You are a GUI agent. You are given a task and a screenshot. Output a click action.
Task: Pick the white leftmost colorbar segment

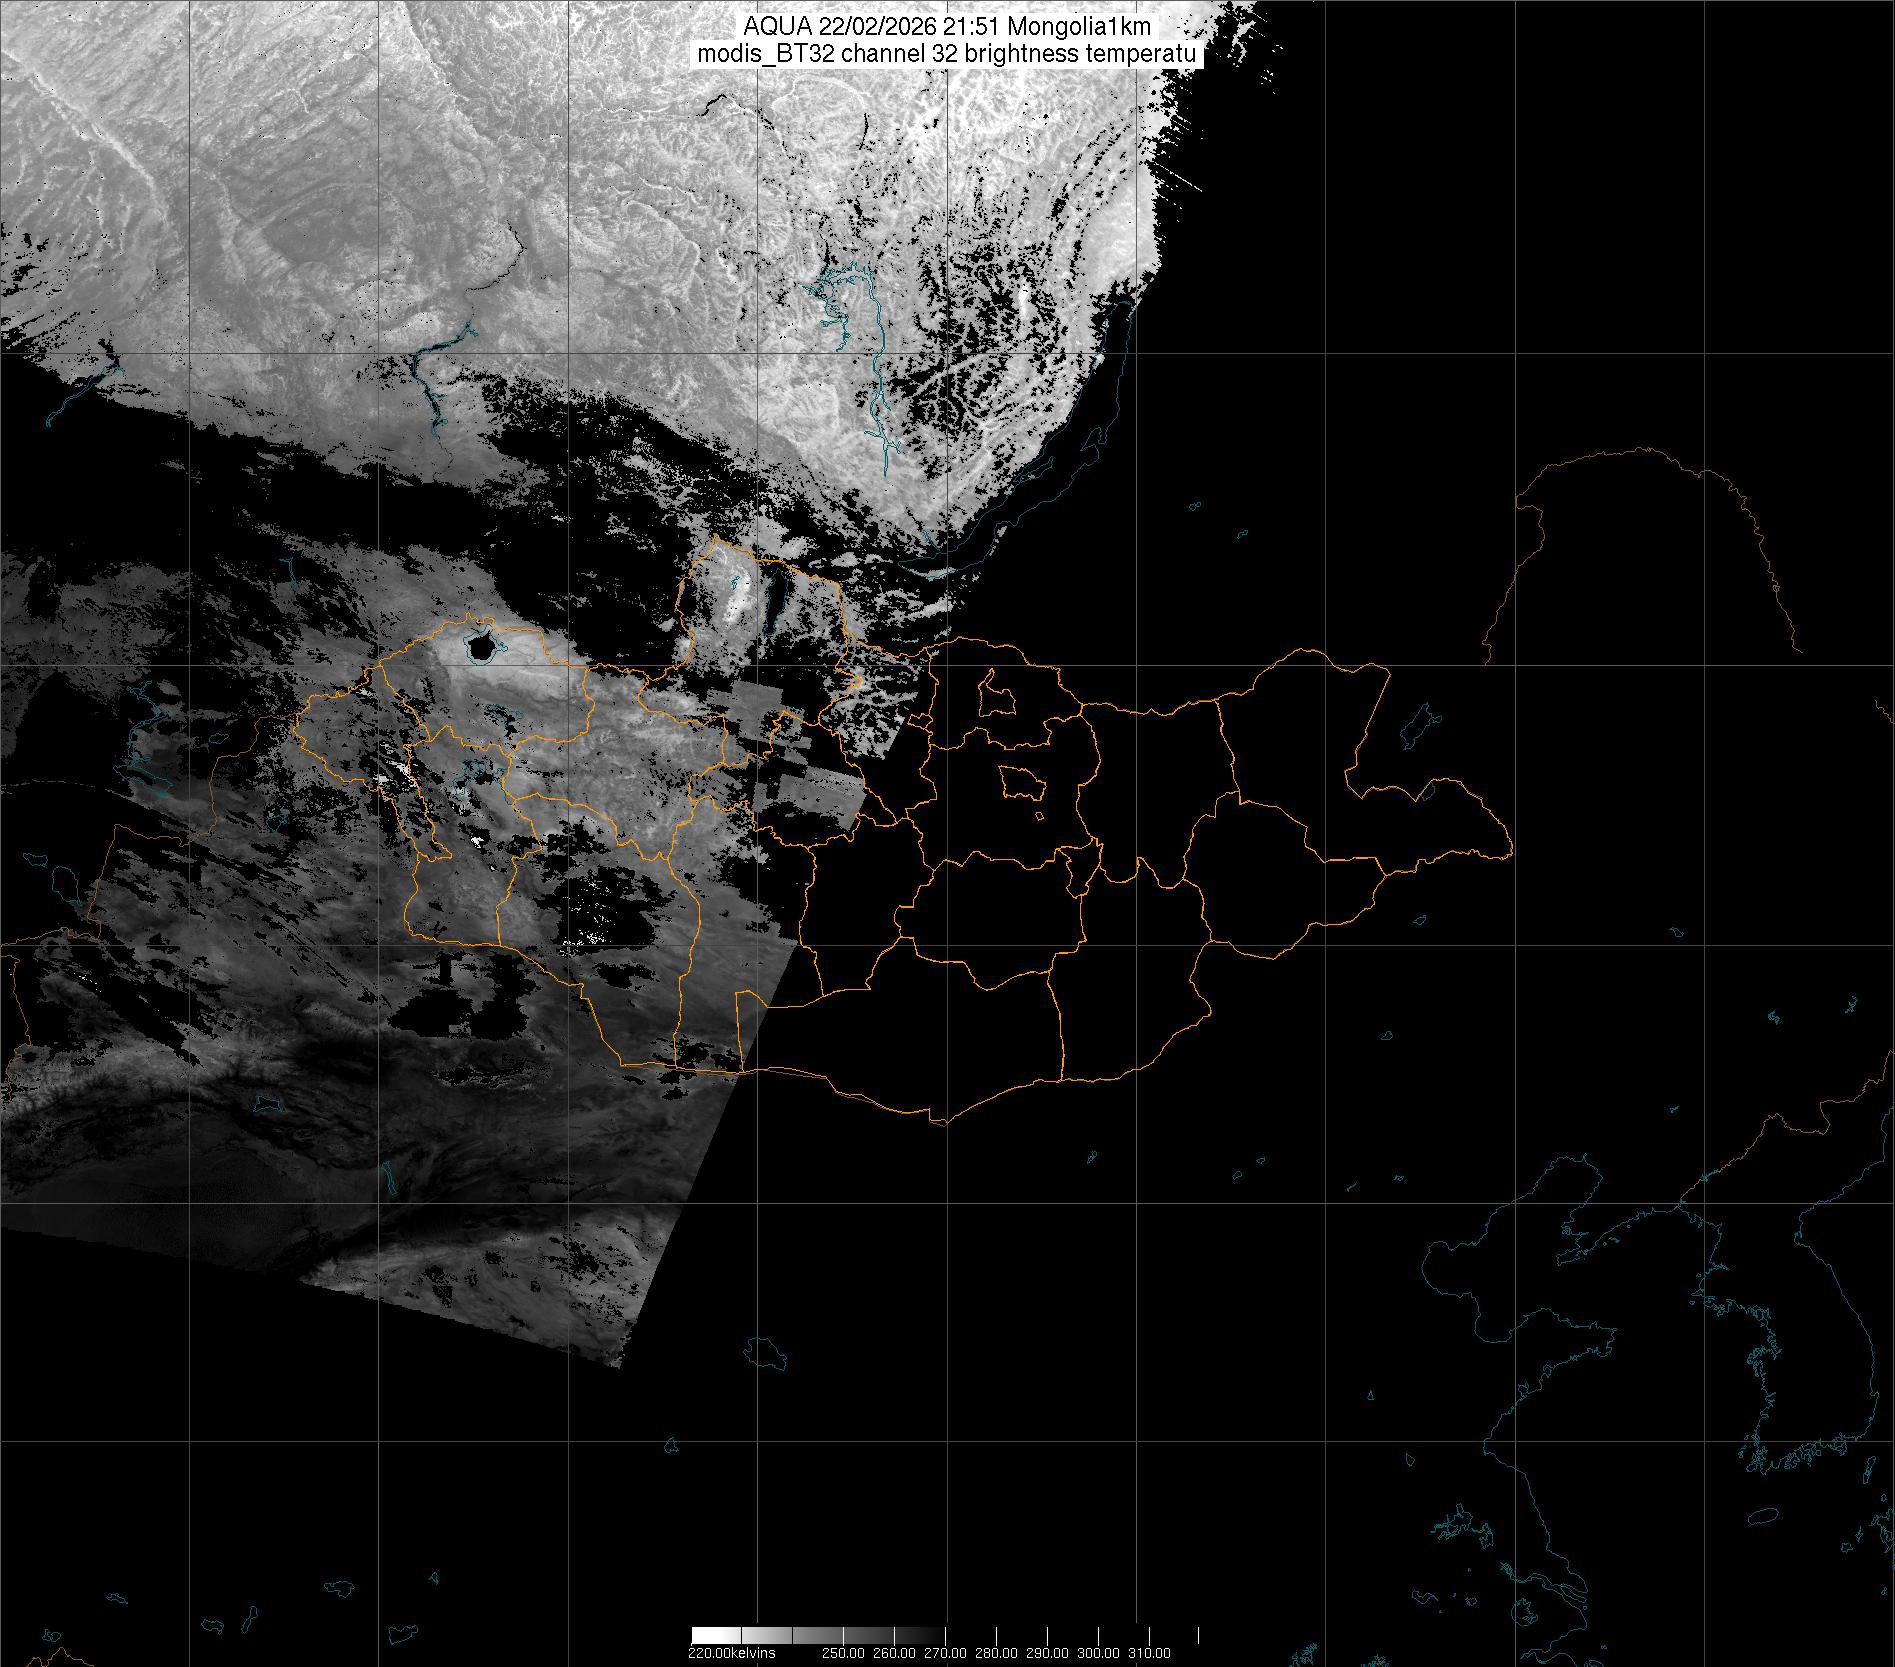point(716,1636)
